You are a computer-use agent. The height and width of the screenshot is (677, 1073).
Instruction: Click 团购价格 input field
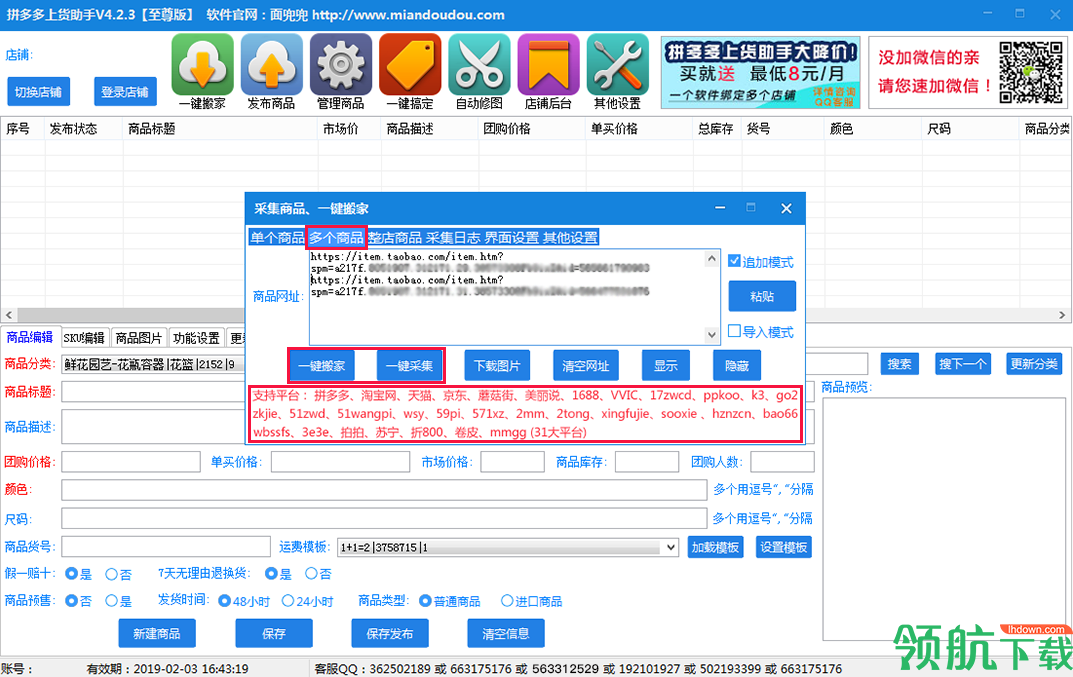(x=131, y=461)
